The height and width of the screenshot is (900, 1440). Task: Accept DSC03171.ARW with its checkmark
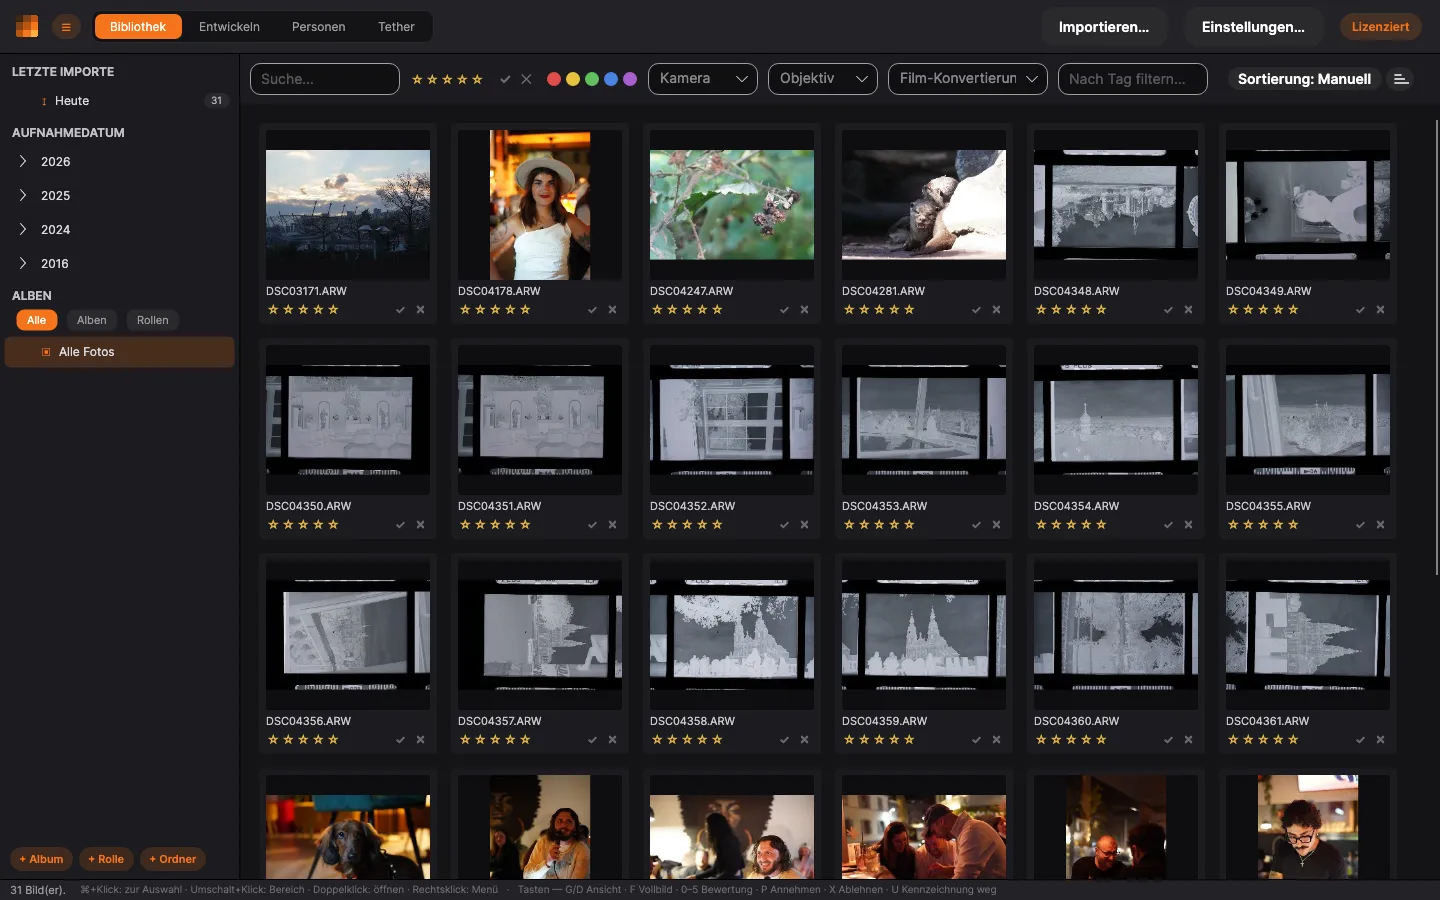[400, 310]
